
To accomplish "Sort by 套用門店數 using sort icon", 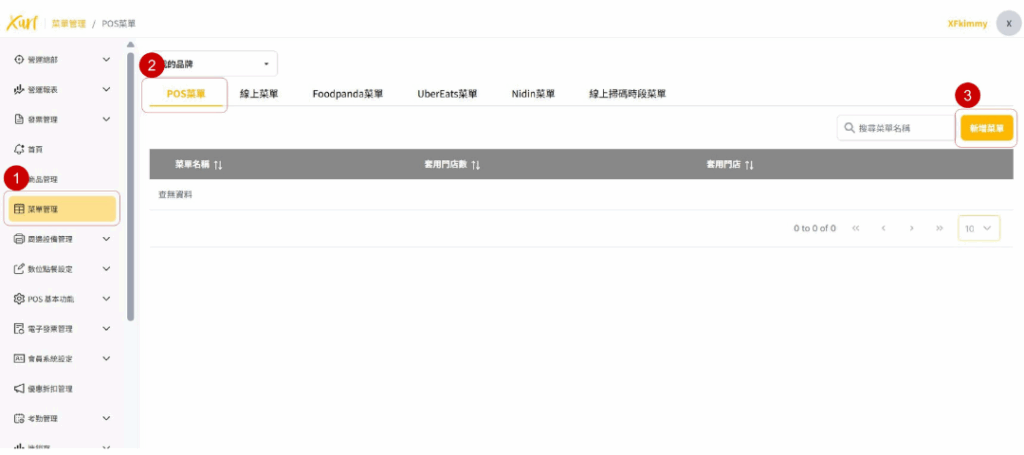I will click(476, 165).
